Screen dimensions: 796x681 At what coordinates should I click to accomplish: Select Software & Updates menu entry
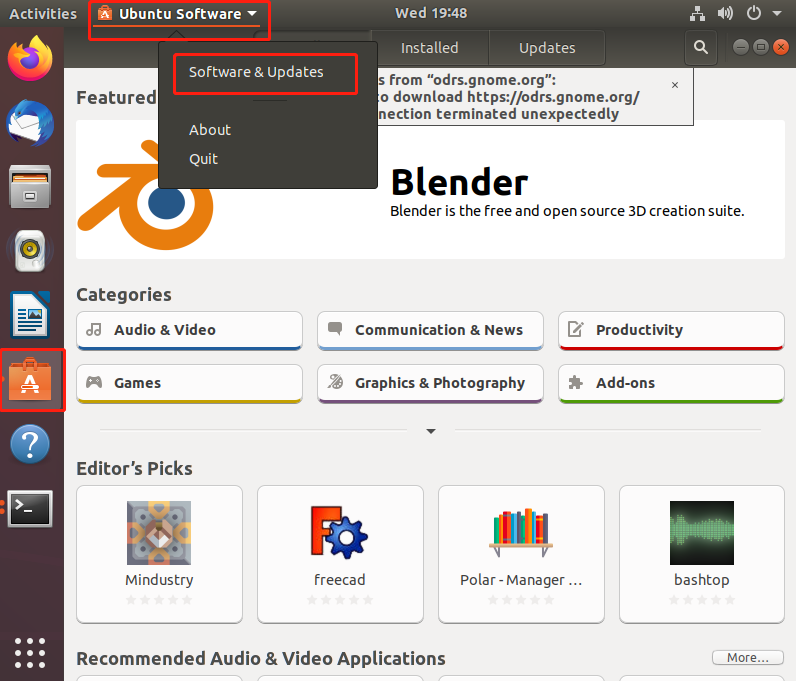click(256, 72)
